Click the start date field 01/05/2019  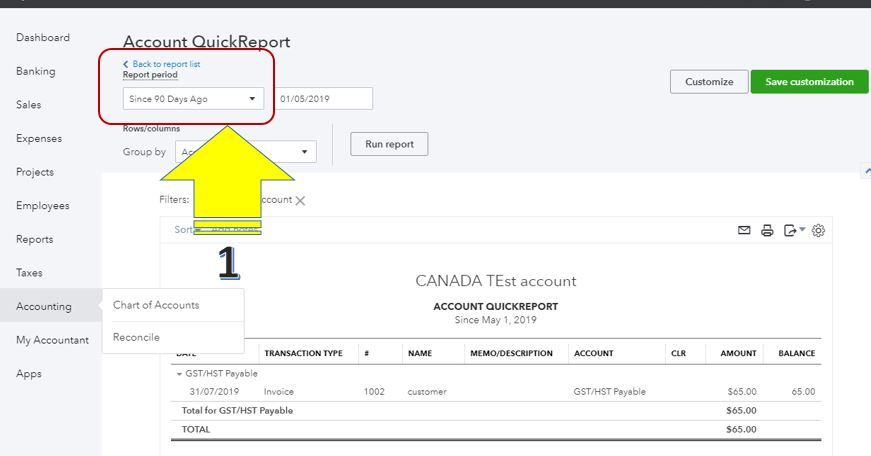pos(324,99)
